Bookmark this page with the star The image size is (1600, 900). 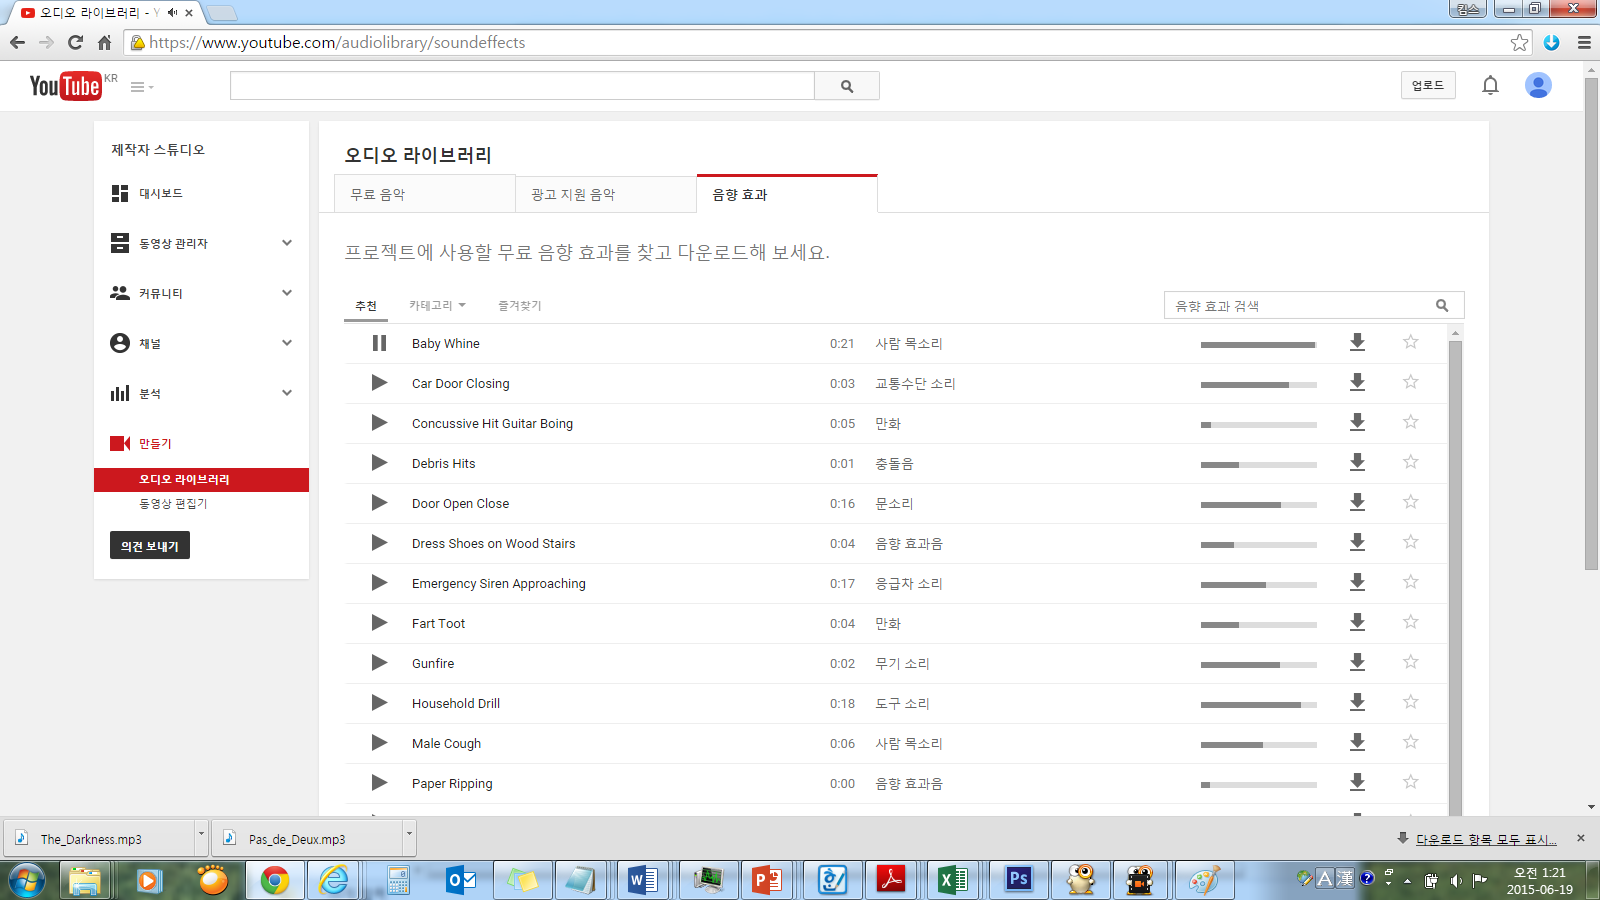(x=1519, y=42)
